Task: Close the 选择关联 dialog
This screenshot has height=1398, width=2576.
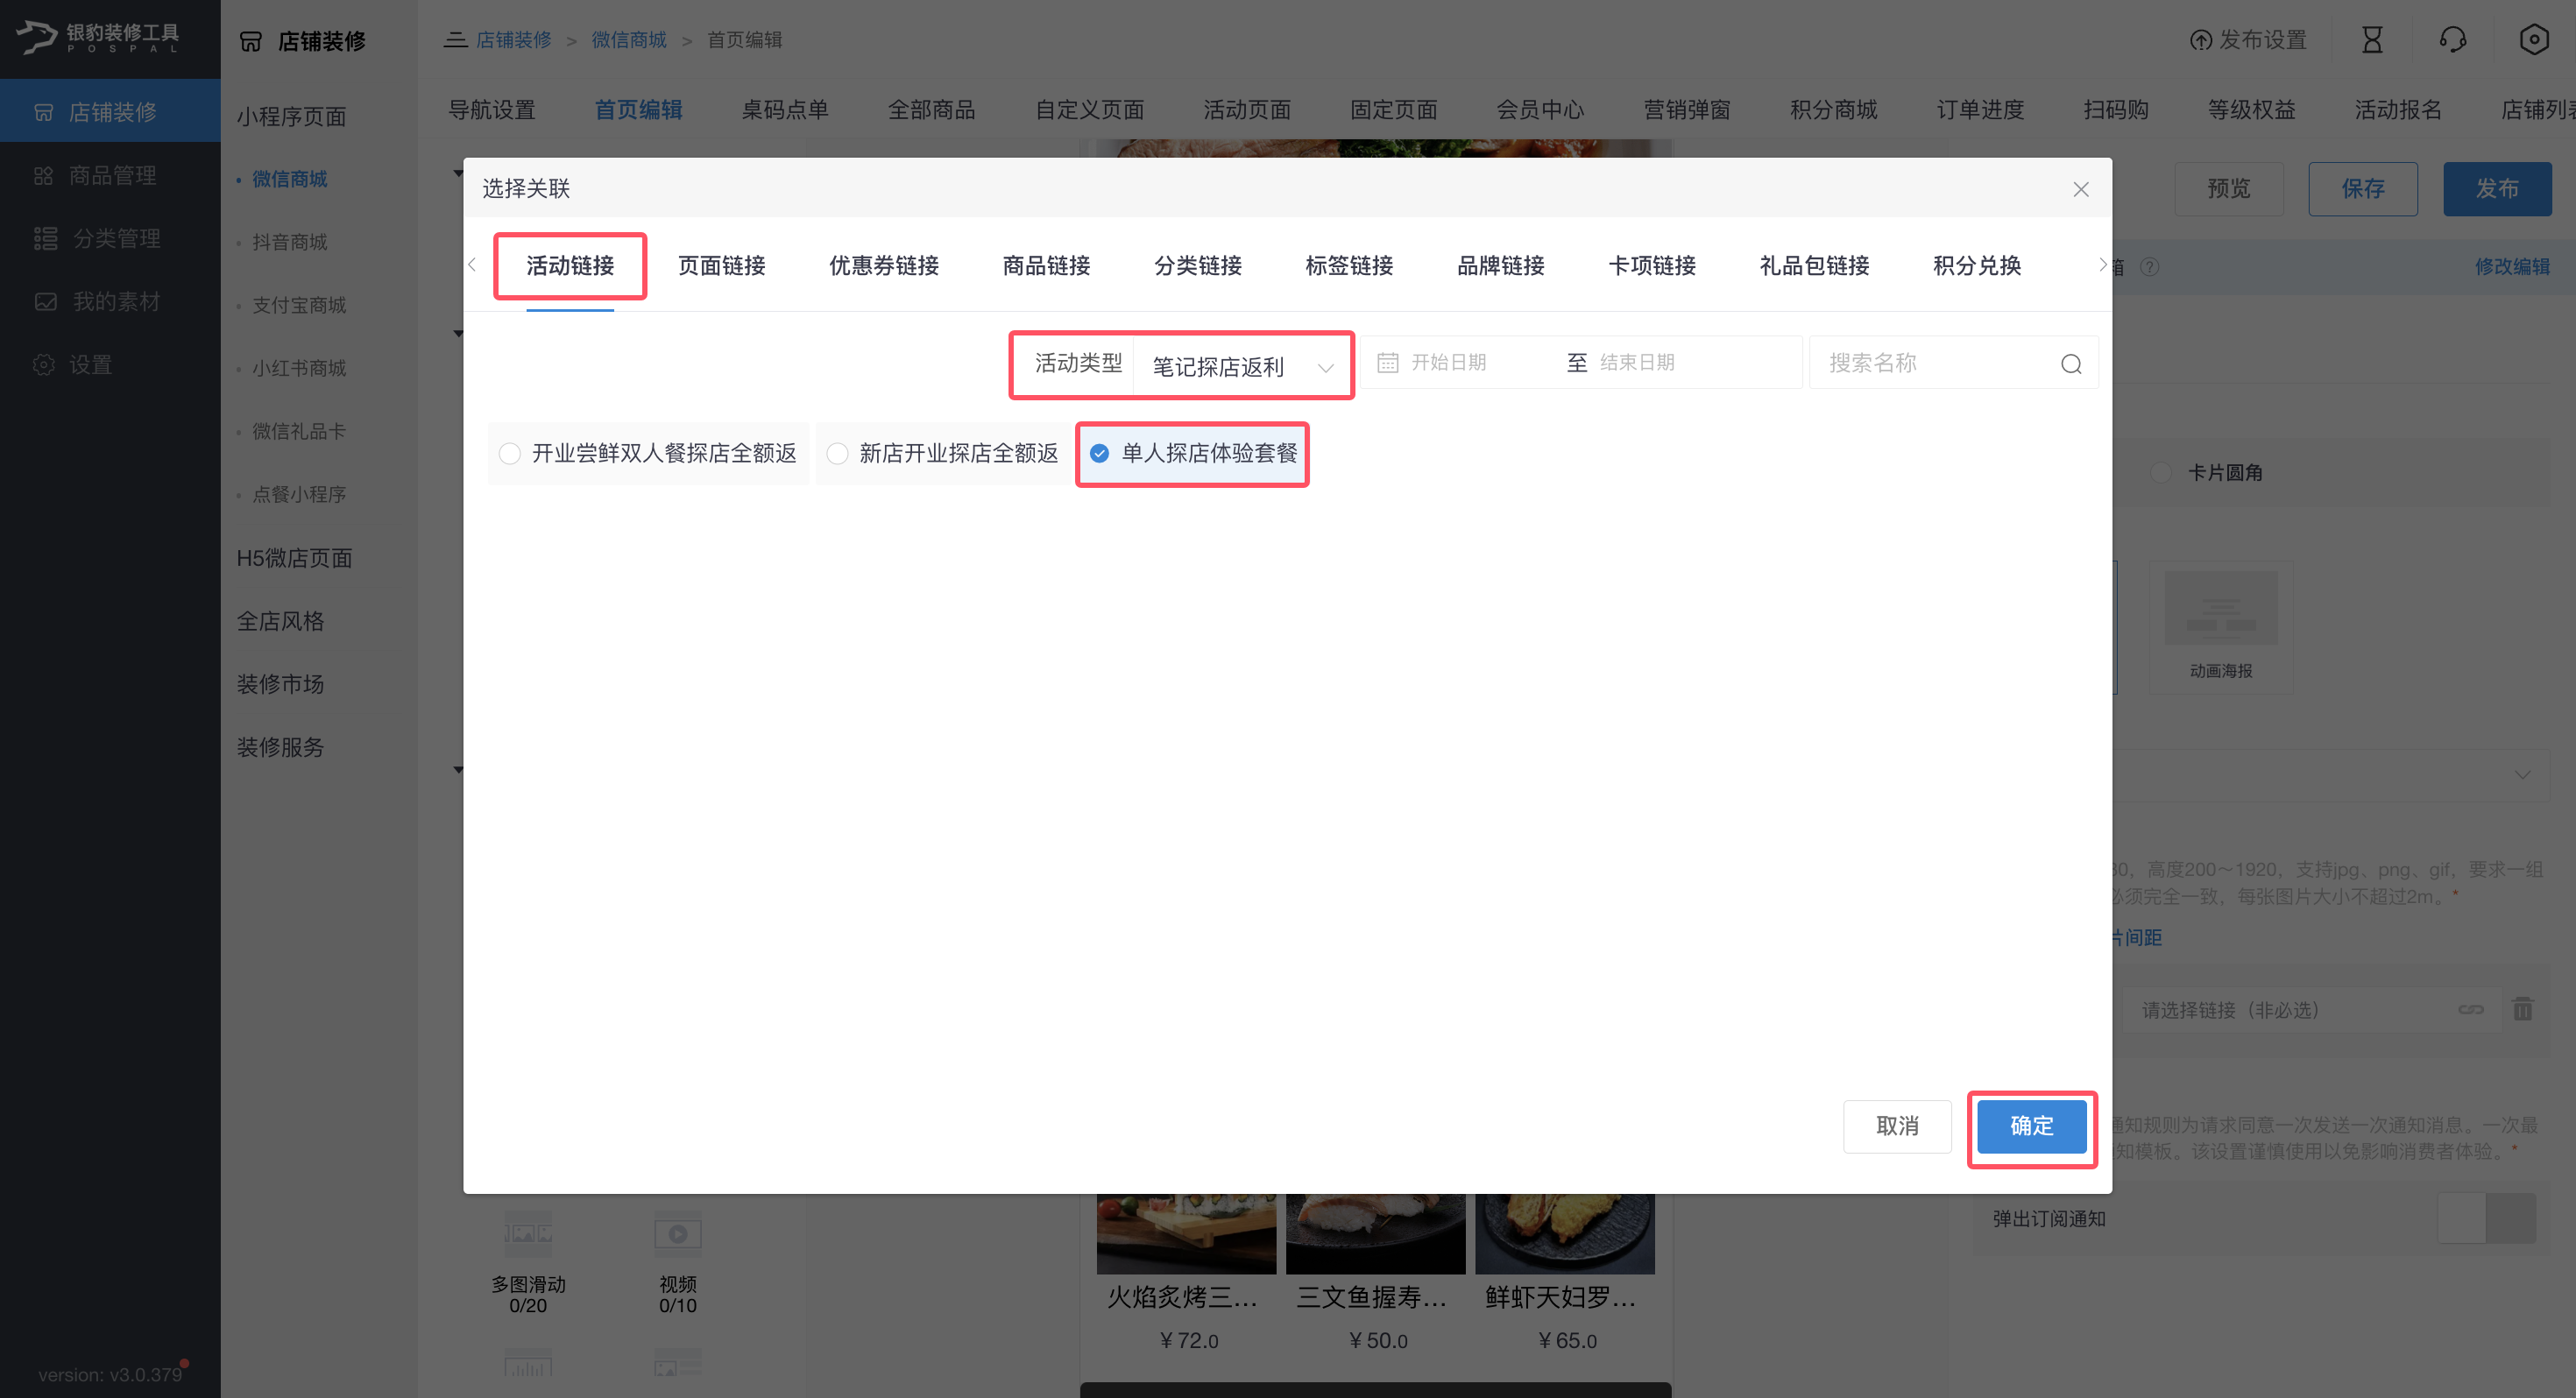Action: click(2080, 189)
